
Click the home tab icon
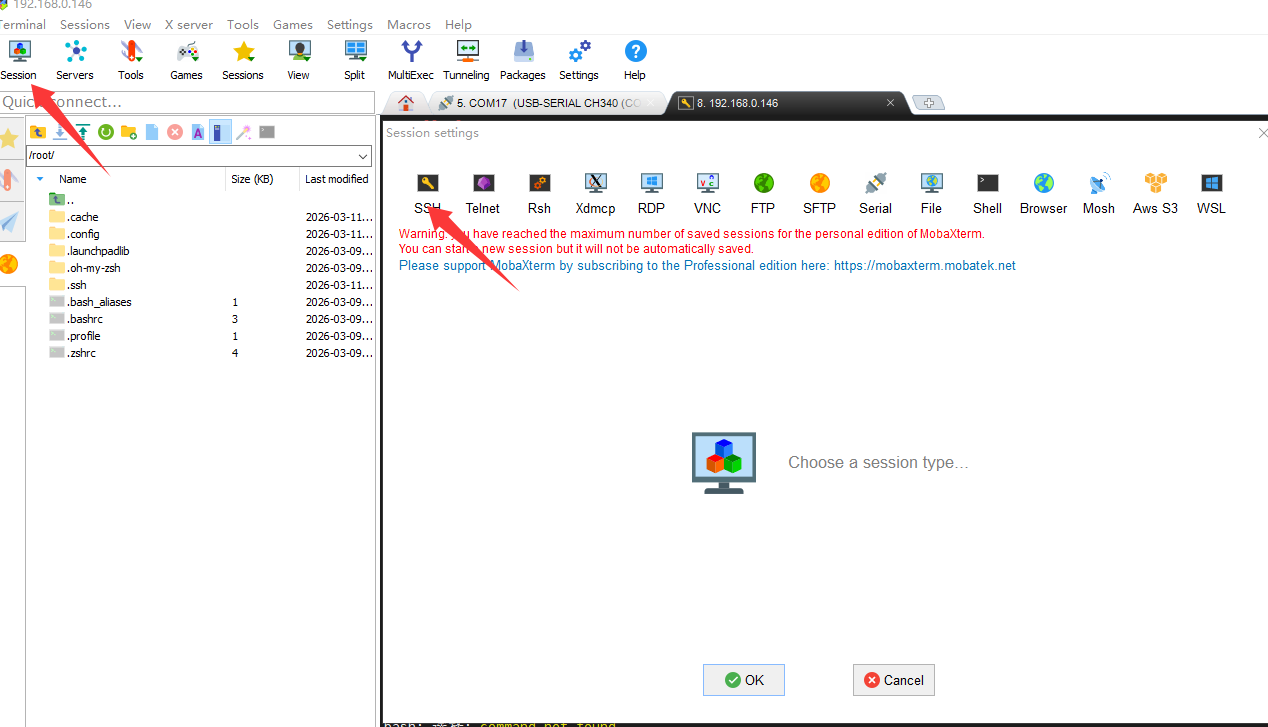[x=406, y=103]
